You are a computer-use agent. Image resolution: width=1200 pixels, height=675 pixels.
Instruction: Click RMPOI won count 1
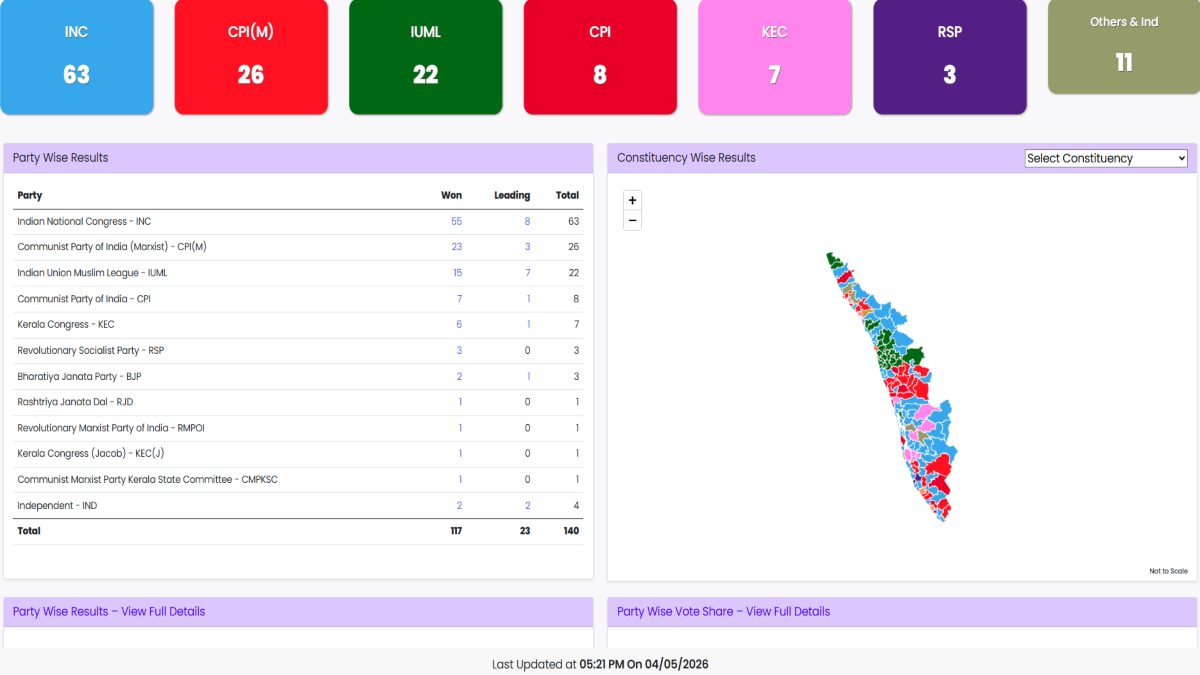click(460, 428)
